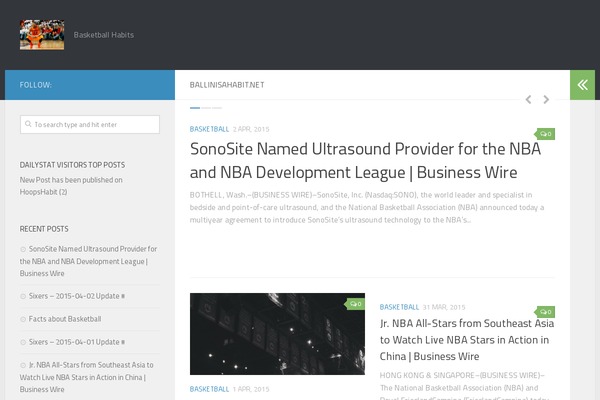
Task: Open comments bubble for Jr. NBA article
Action: 545,312
